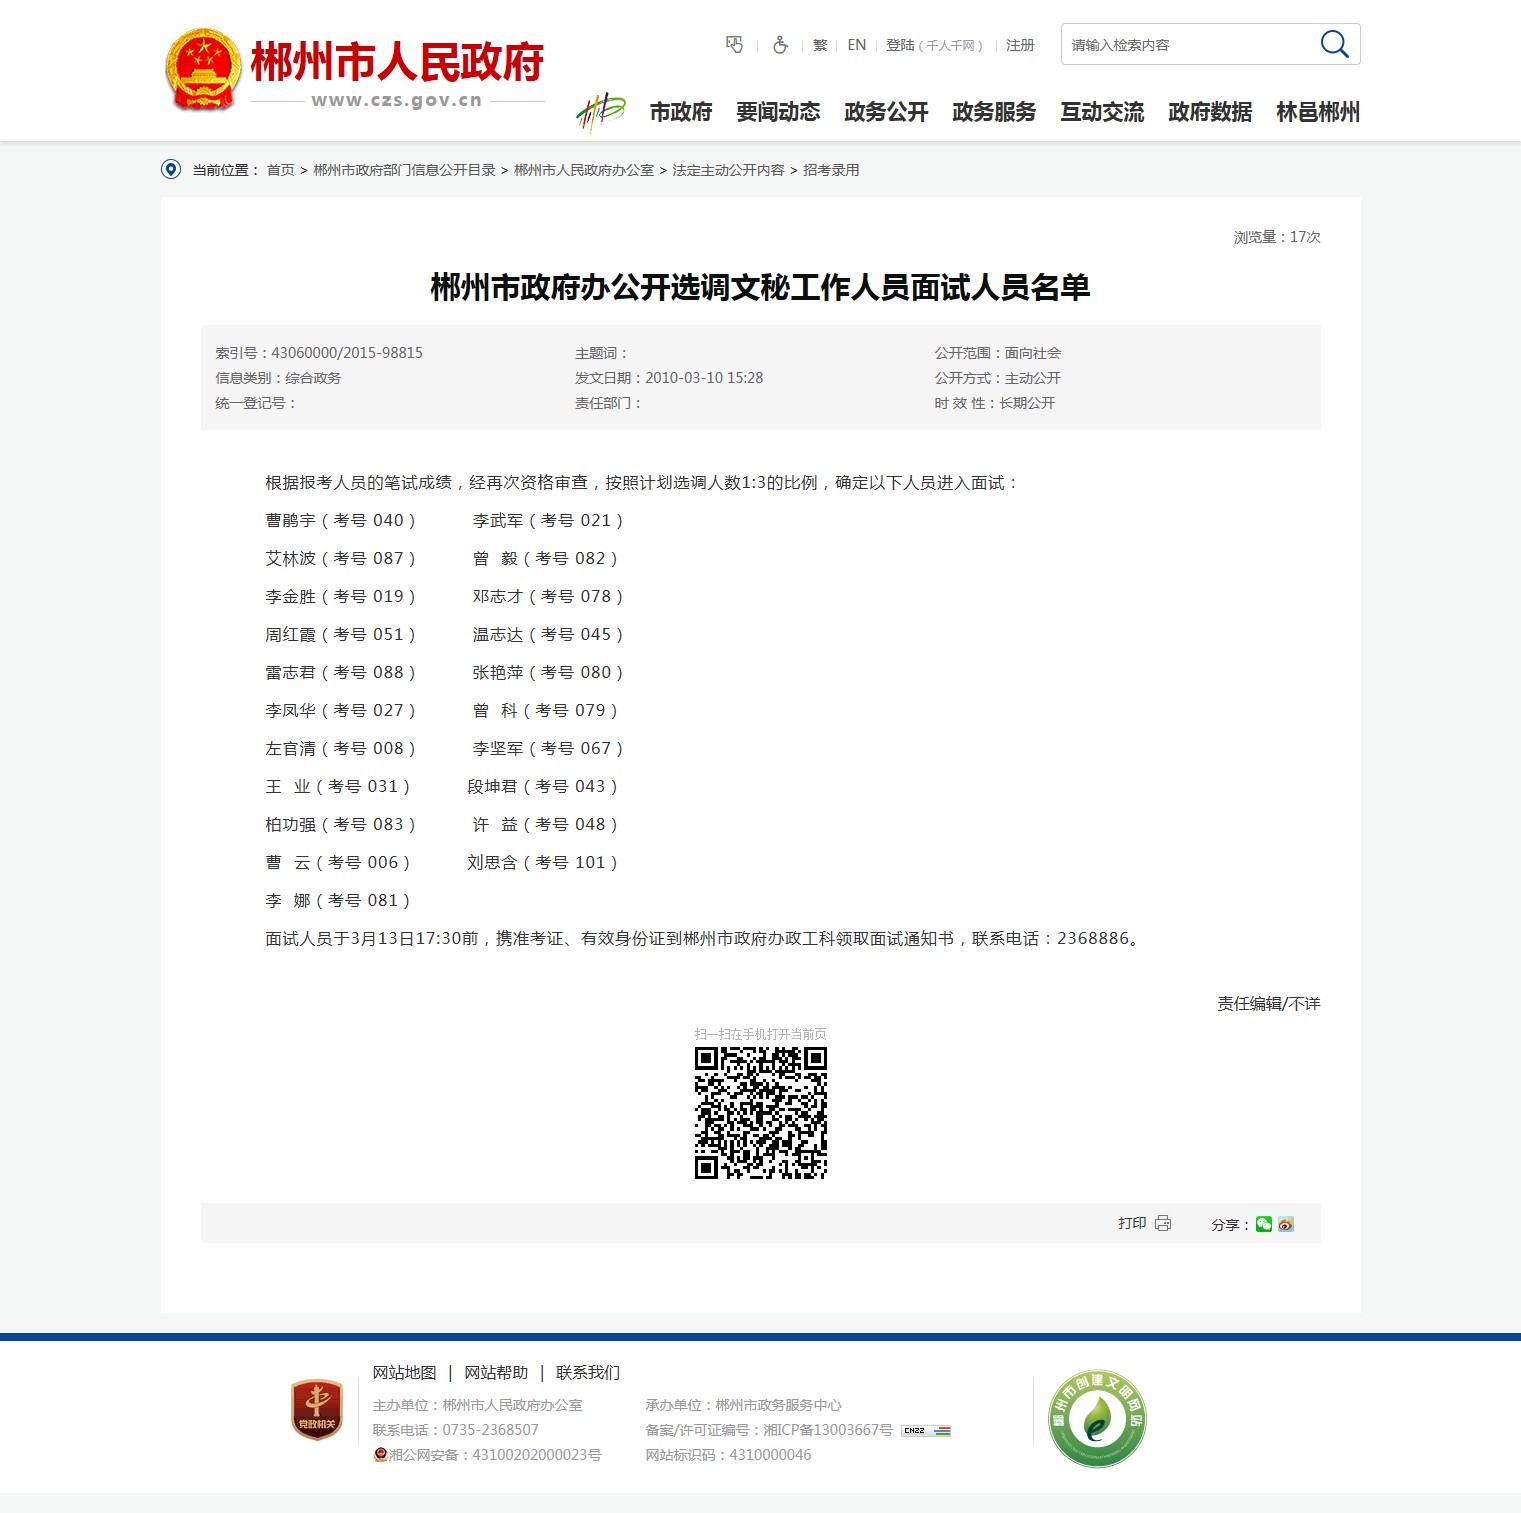Switch to Traditional Chinese with 繁
Screen dimensions: 1521x1513
coord(820,45)
